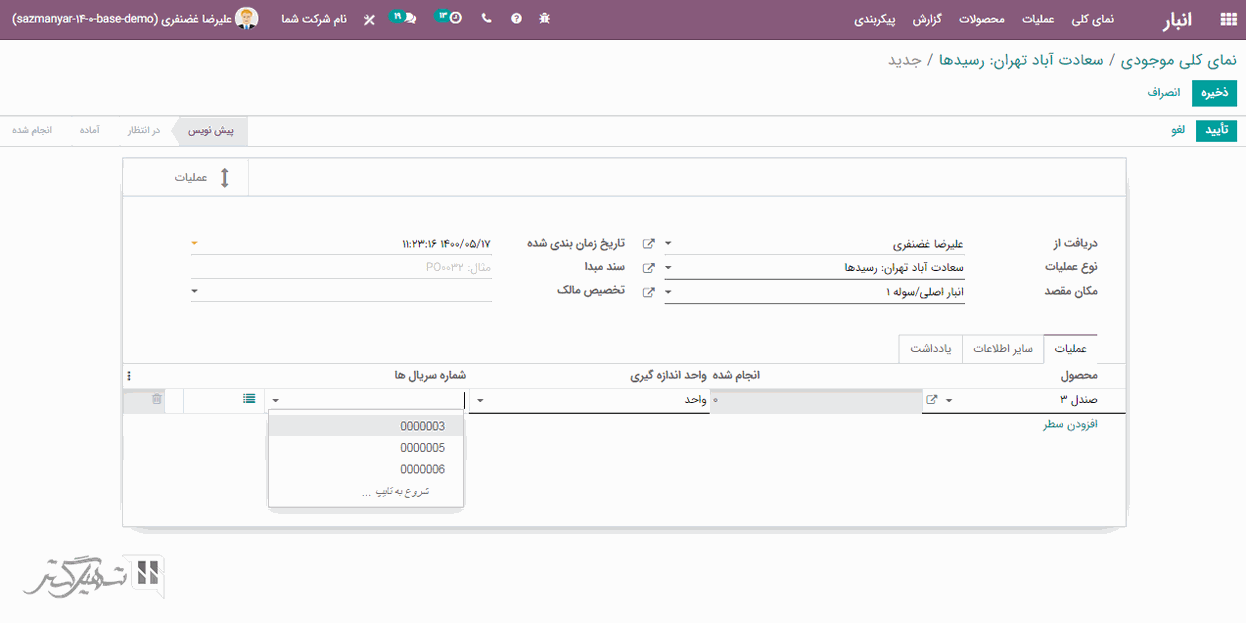Open the محصولات menu
This screenshot has height=623, width=1246.
click(981, 19)
